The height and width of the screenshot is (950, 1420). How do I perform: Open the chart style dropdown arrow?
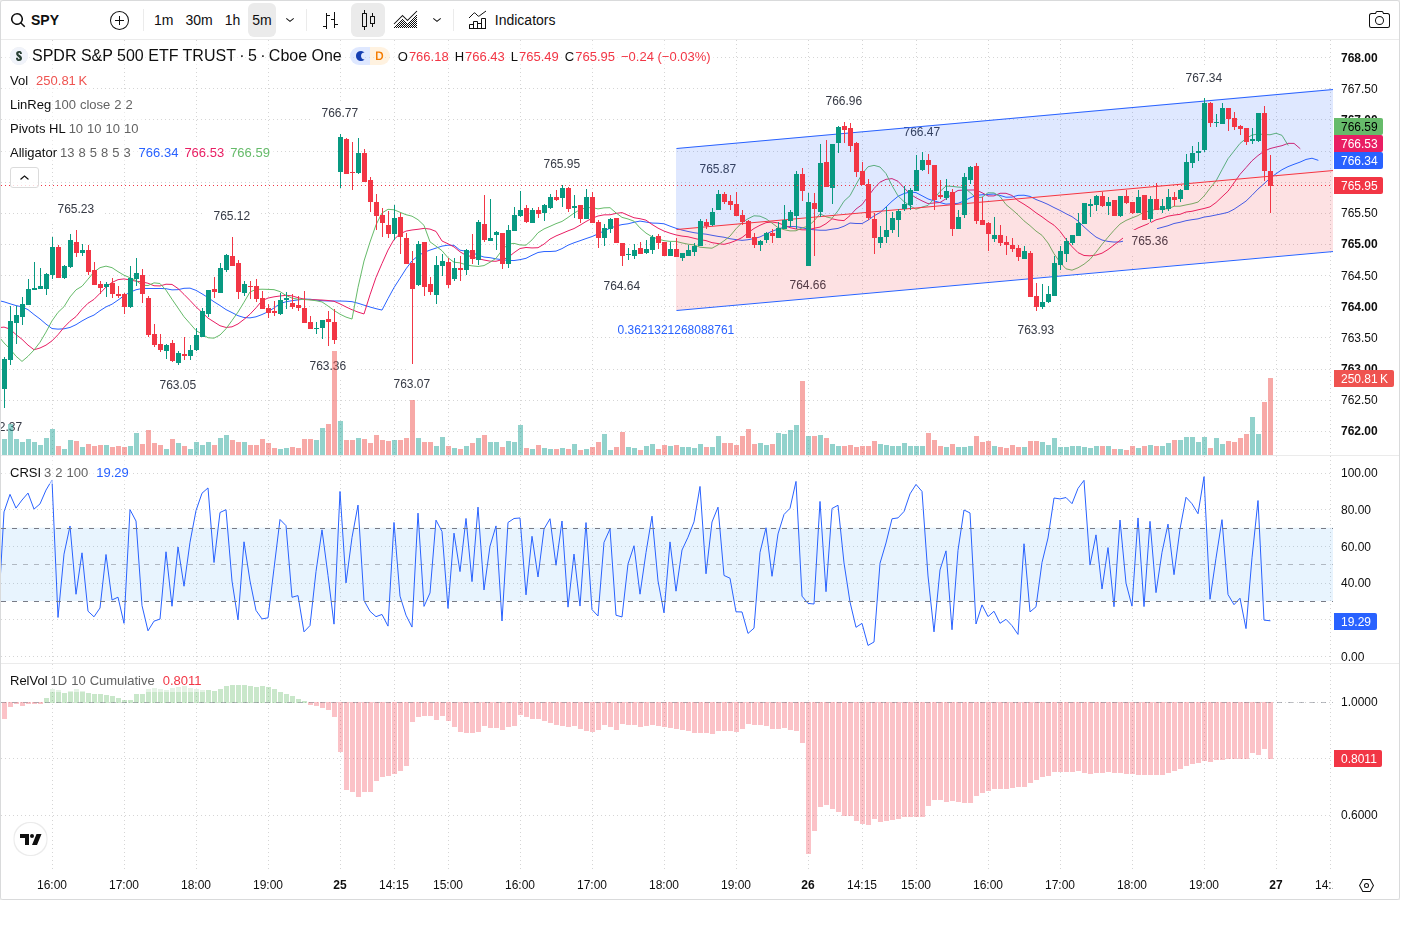coord(437,20)
